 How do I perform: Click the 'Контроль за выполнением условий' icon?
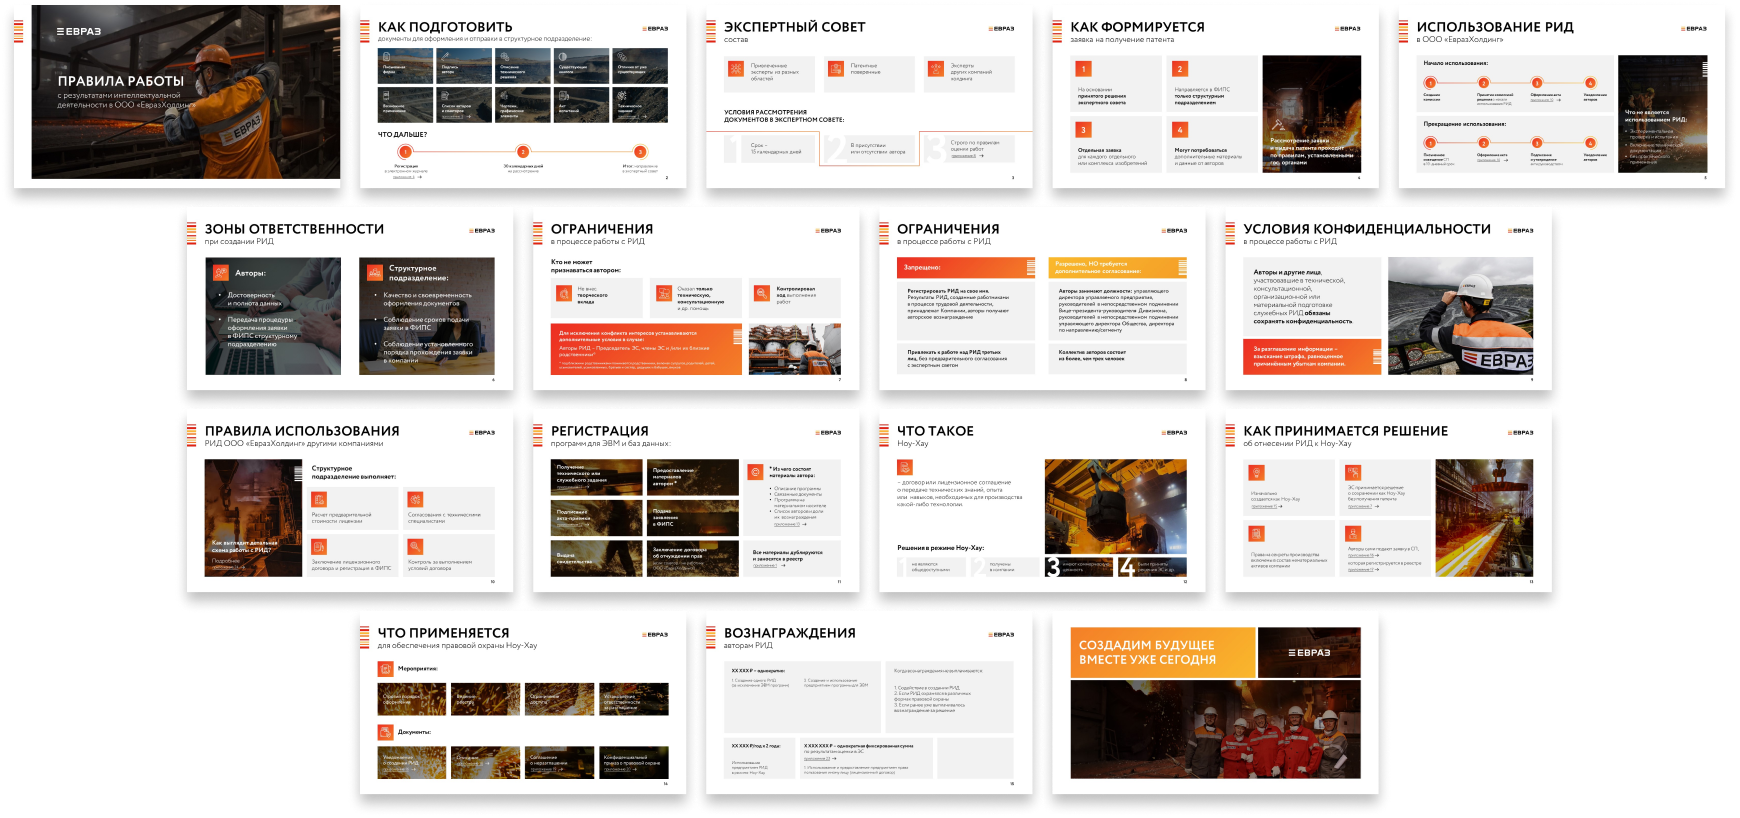coord(415,547)
